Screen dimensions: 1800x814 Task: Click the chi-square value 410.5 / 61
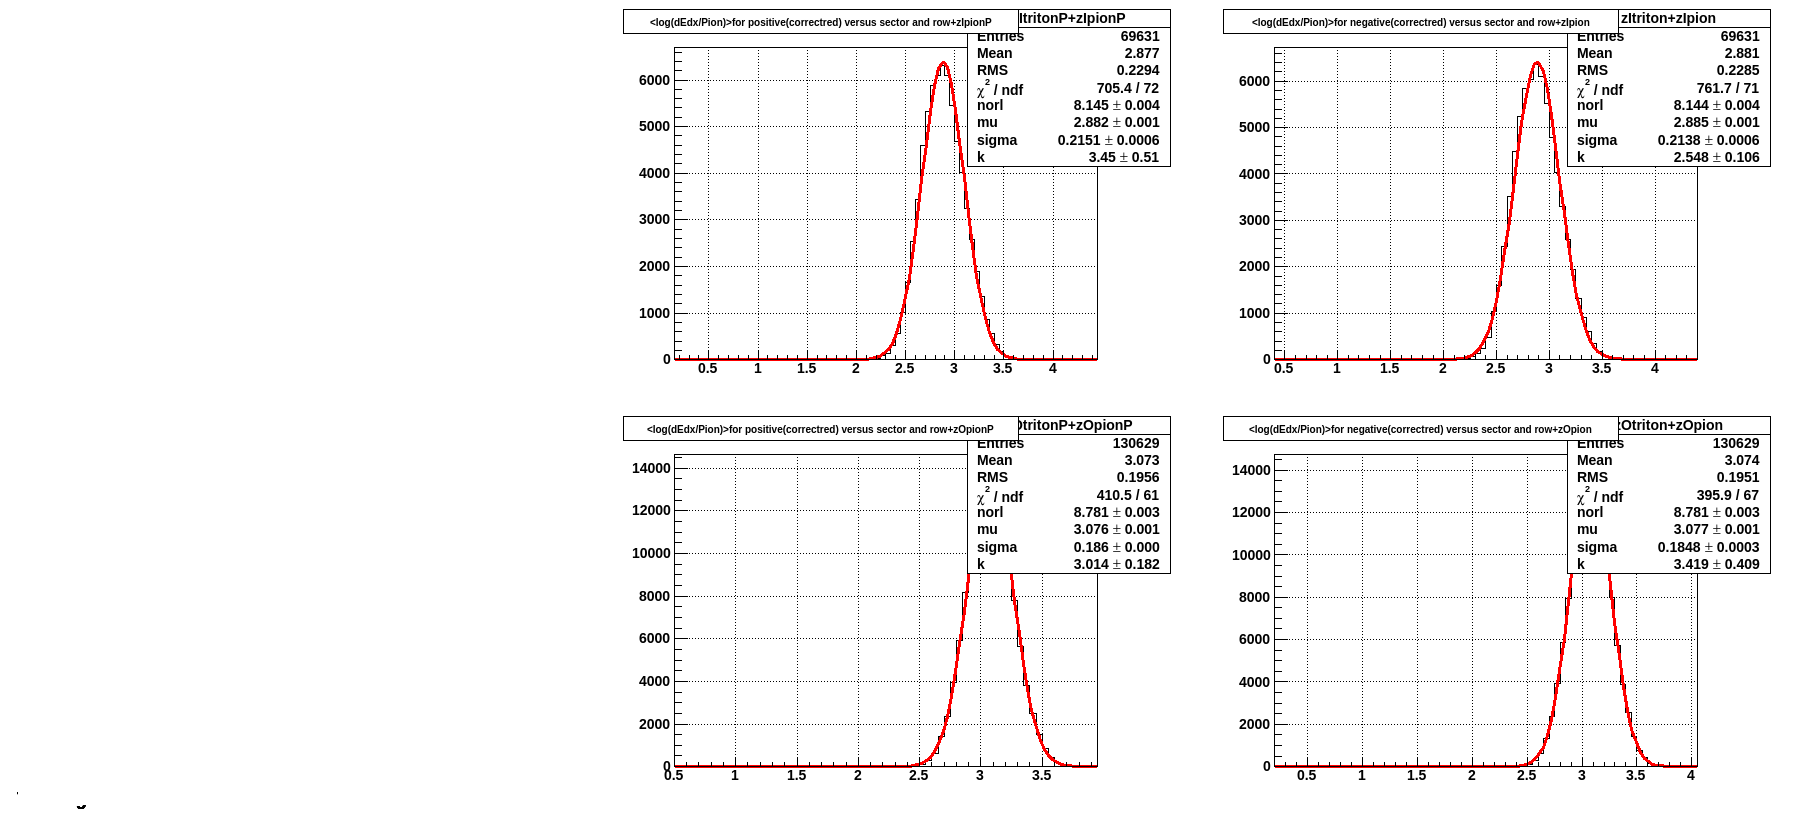(x=1128, y=495)
